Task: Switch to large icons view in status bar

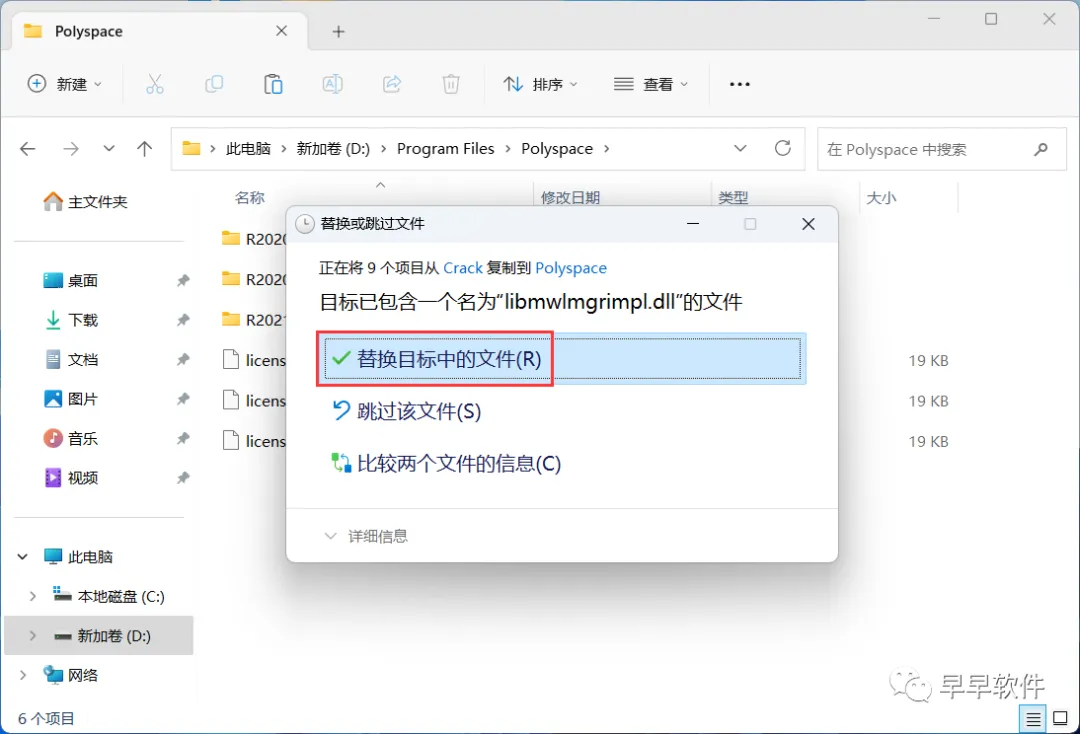Action: [1061, 719]
